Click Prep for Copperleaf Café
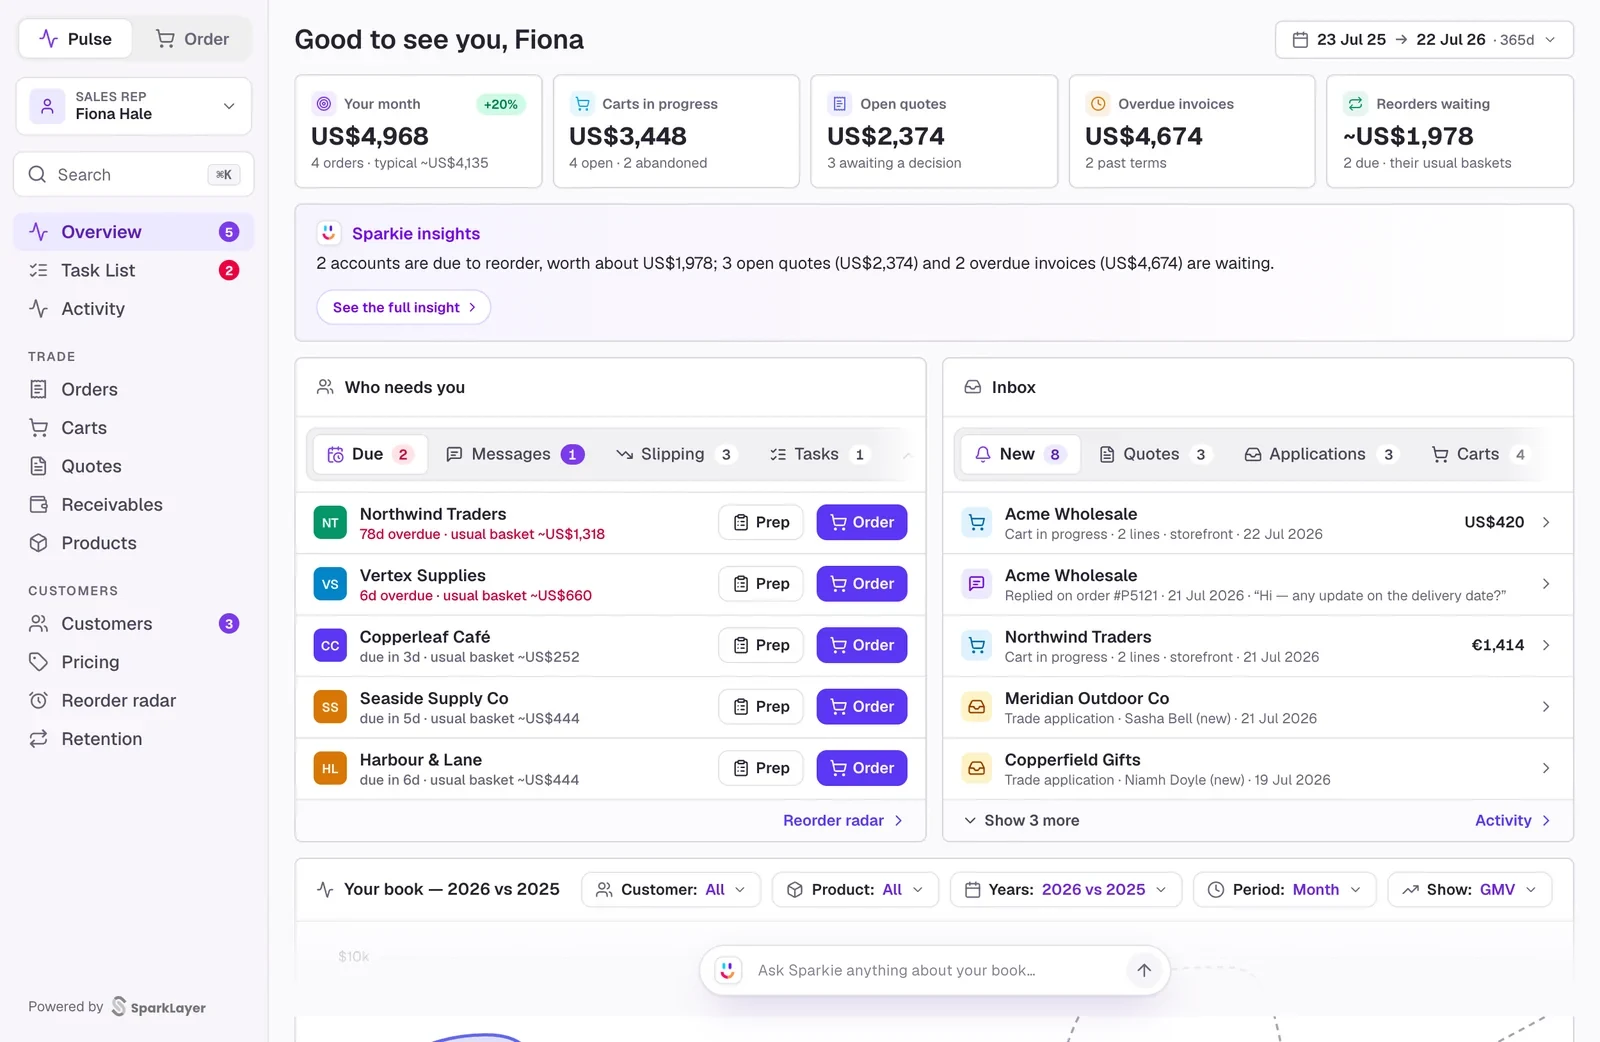 click(761, 646)
